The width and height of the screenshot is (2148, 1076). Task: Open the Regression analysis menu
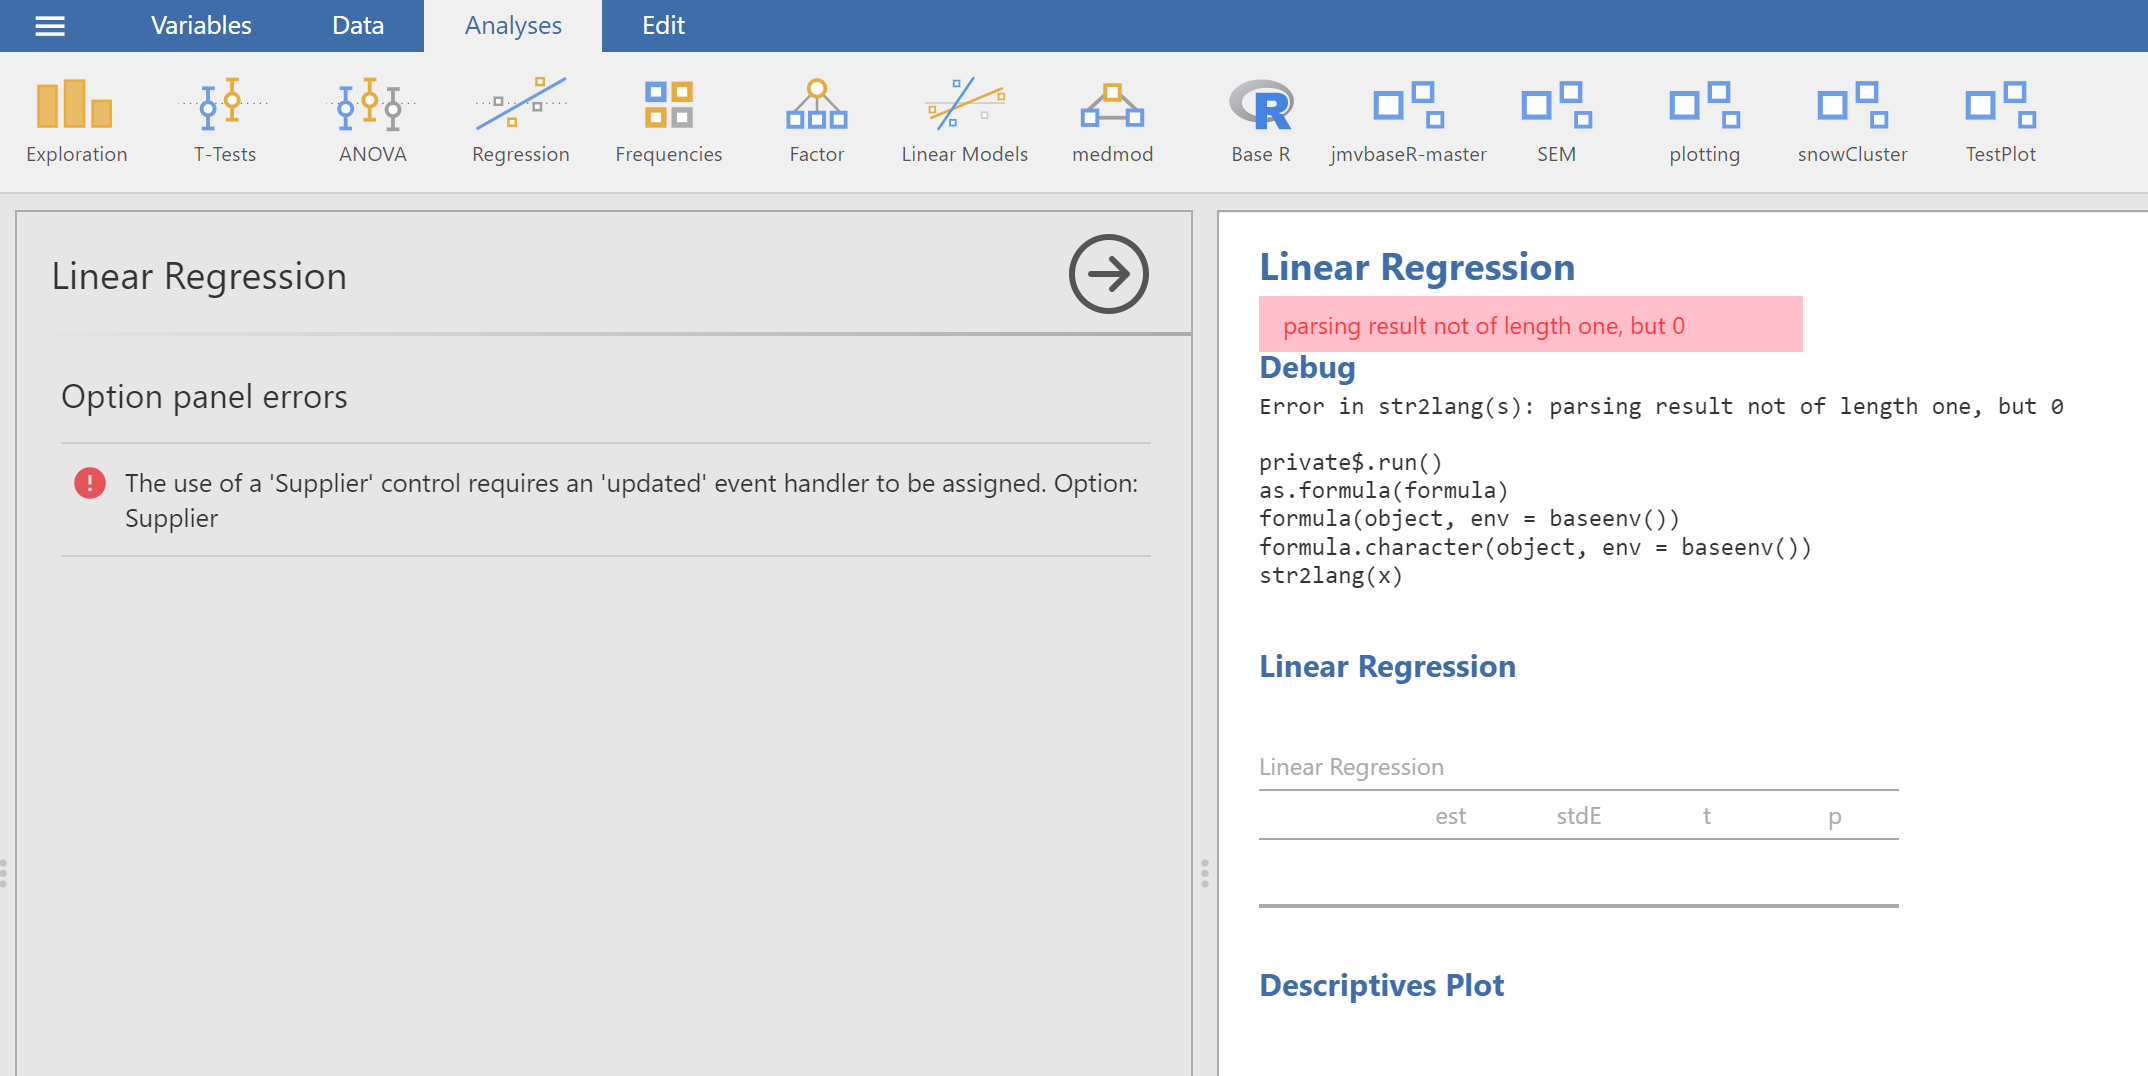(x=520, y=120)
